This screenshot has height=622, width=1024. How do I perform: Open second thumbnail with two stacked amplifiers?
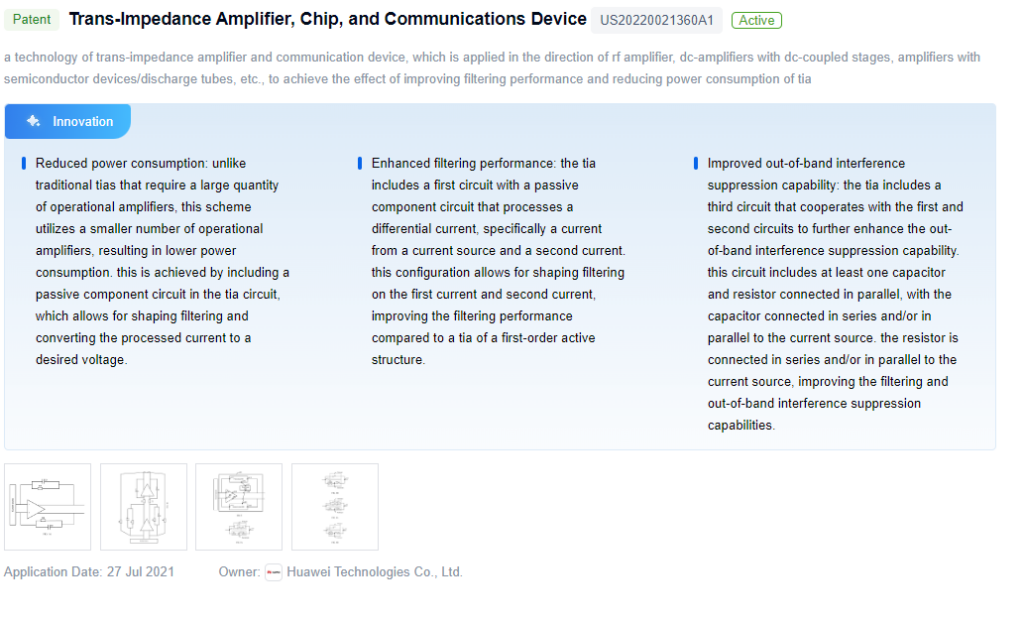[143, 506]
